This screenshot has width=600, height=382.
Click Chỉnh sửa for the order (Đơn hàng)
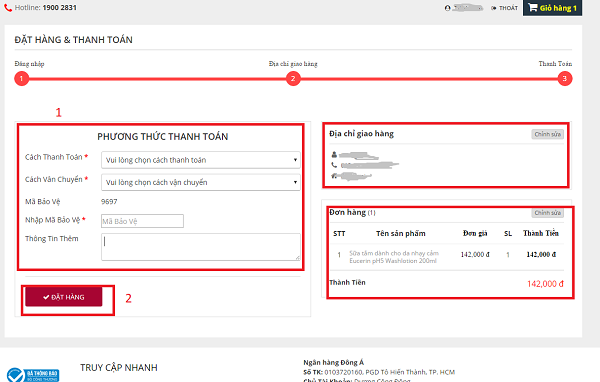point(548,213)
